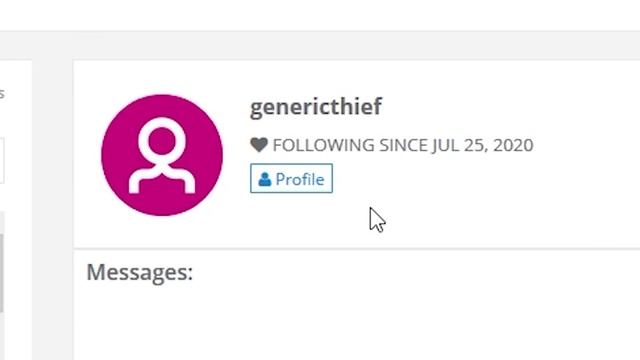
Task: Open genericthief's Profile button
Action: (291, 178)
